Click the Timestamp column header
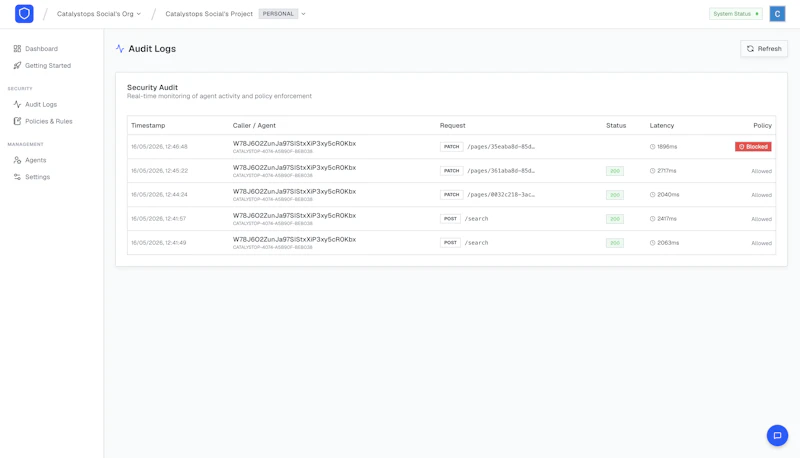Viewport: 800px width, 458px height. (148, 125)
